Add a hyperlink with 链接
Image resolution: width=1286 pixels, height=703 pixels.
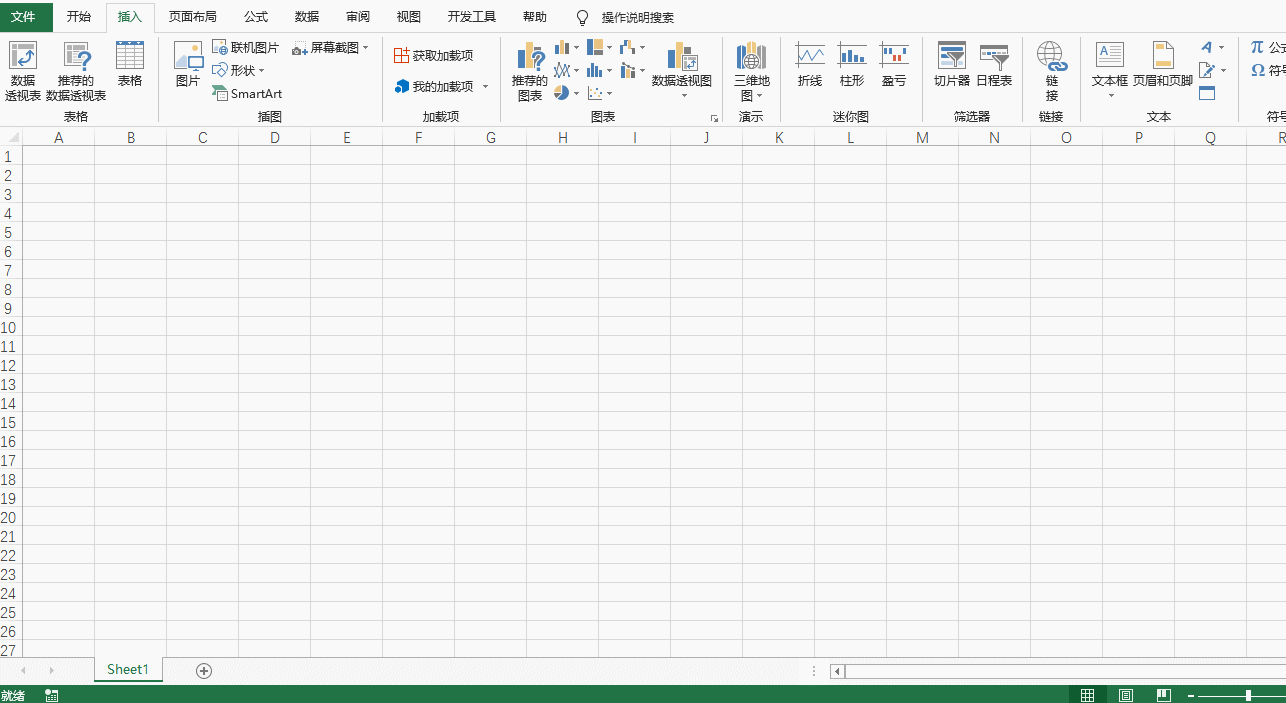pyautogui.click(x=1050, y=68)
